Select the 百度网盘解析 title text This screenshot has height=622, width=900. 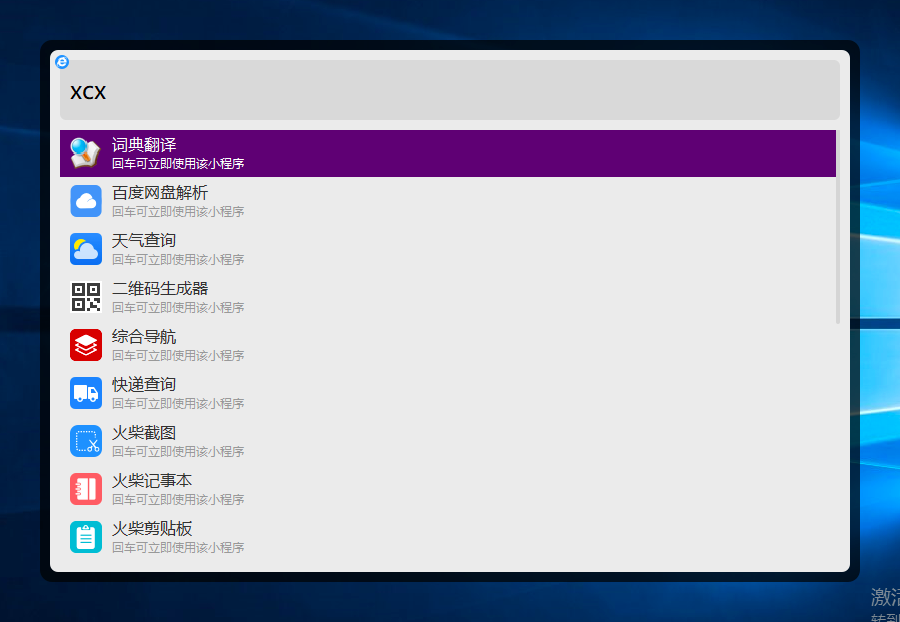click(x=160, y=193)
